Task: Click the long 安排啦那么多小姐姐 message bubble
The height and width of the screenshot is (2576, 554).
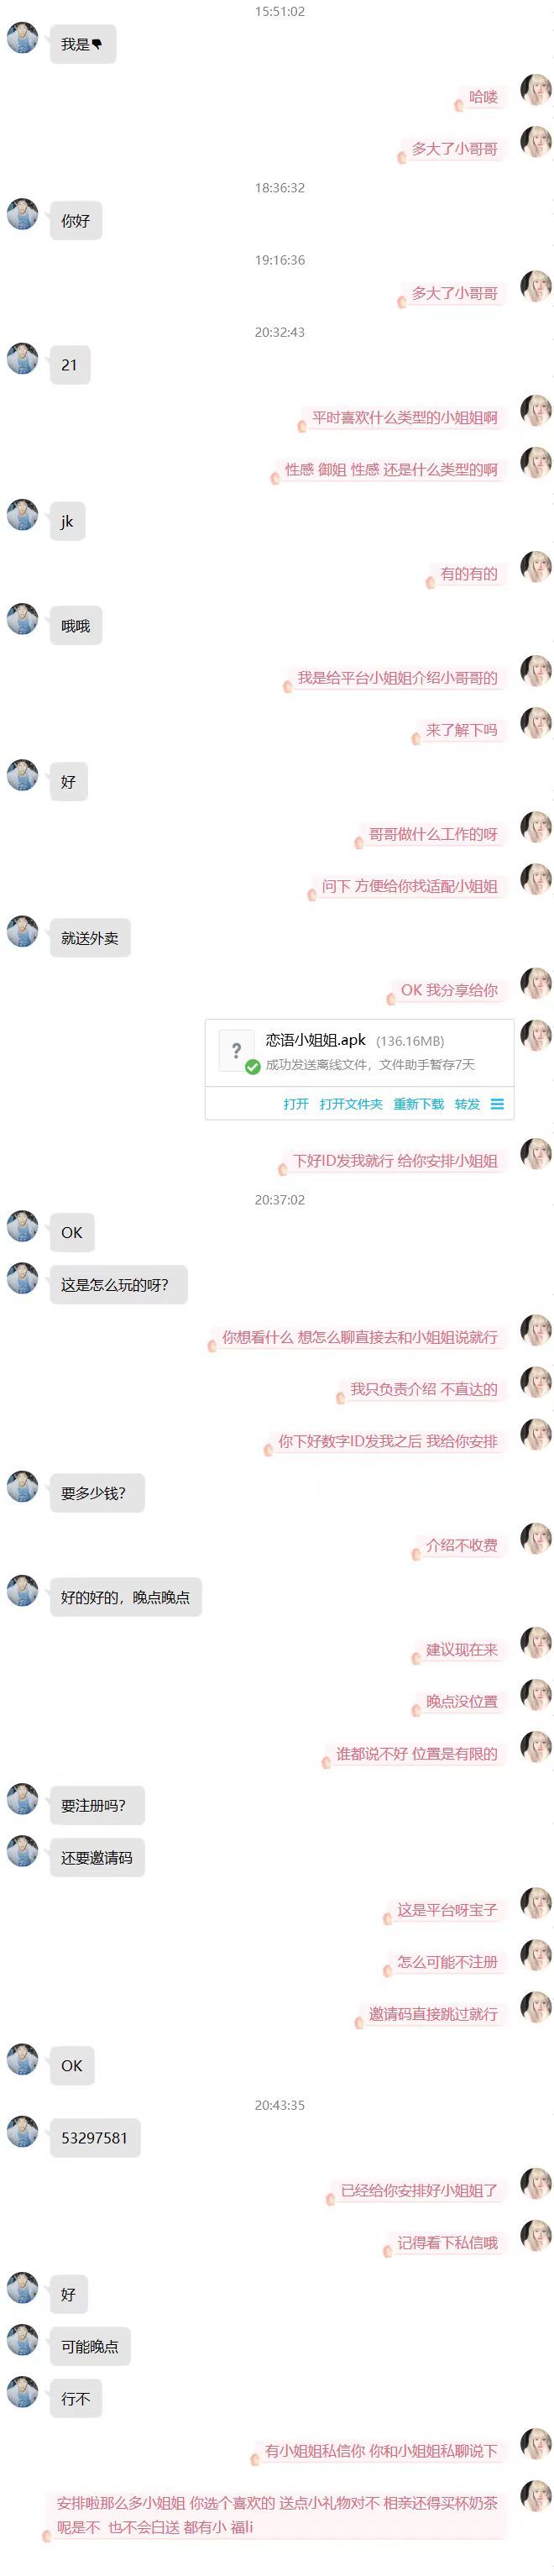Action: (276, 2515)
